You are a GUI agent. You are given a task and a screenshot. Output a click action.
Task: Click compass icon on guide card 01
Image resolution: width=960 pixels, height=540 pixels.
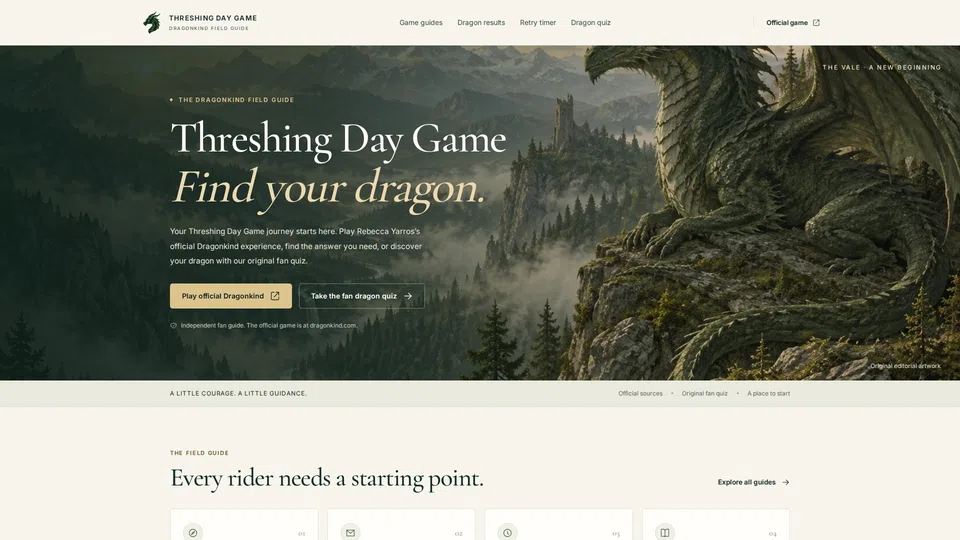click(193, 533)
